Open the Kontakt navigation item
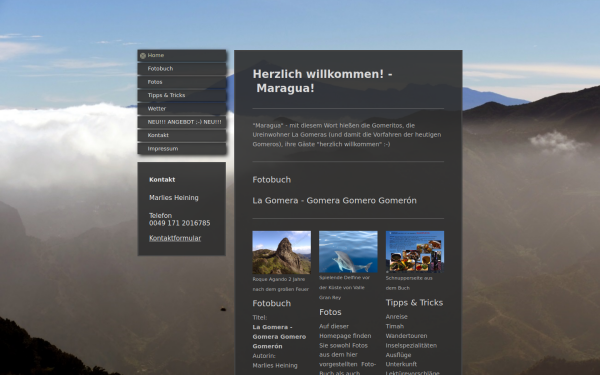 pyautogui.click(x=182, y=135)
